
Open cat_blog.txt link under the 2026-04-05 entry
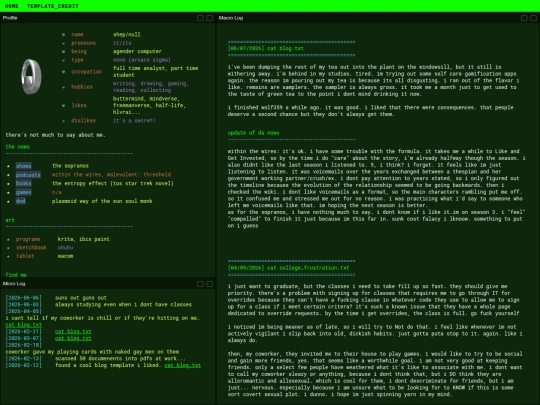coord(24,325)
